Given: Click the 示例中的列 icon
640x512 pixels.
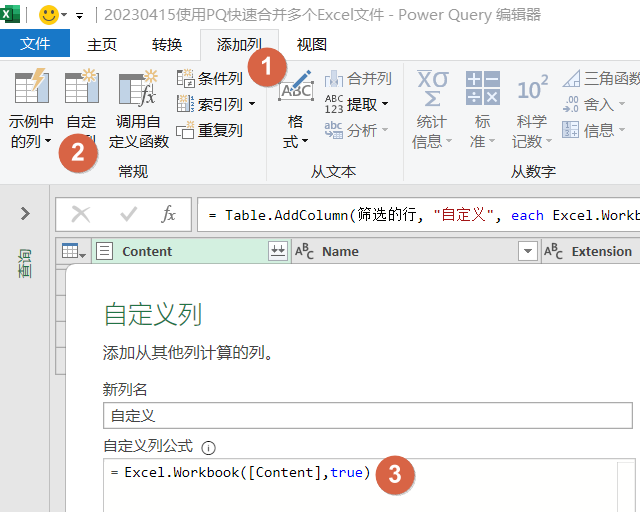Looking at the screenshot, I should 32,86.
